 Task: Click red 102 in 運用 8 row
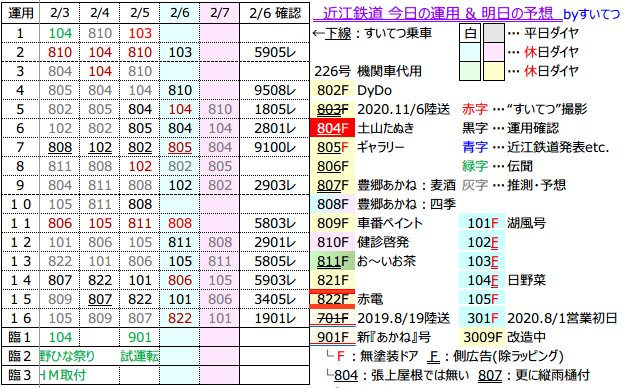tap(140, 167)
